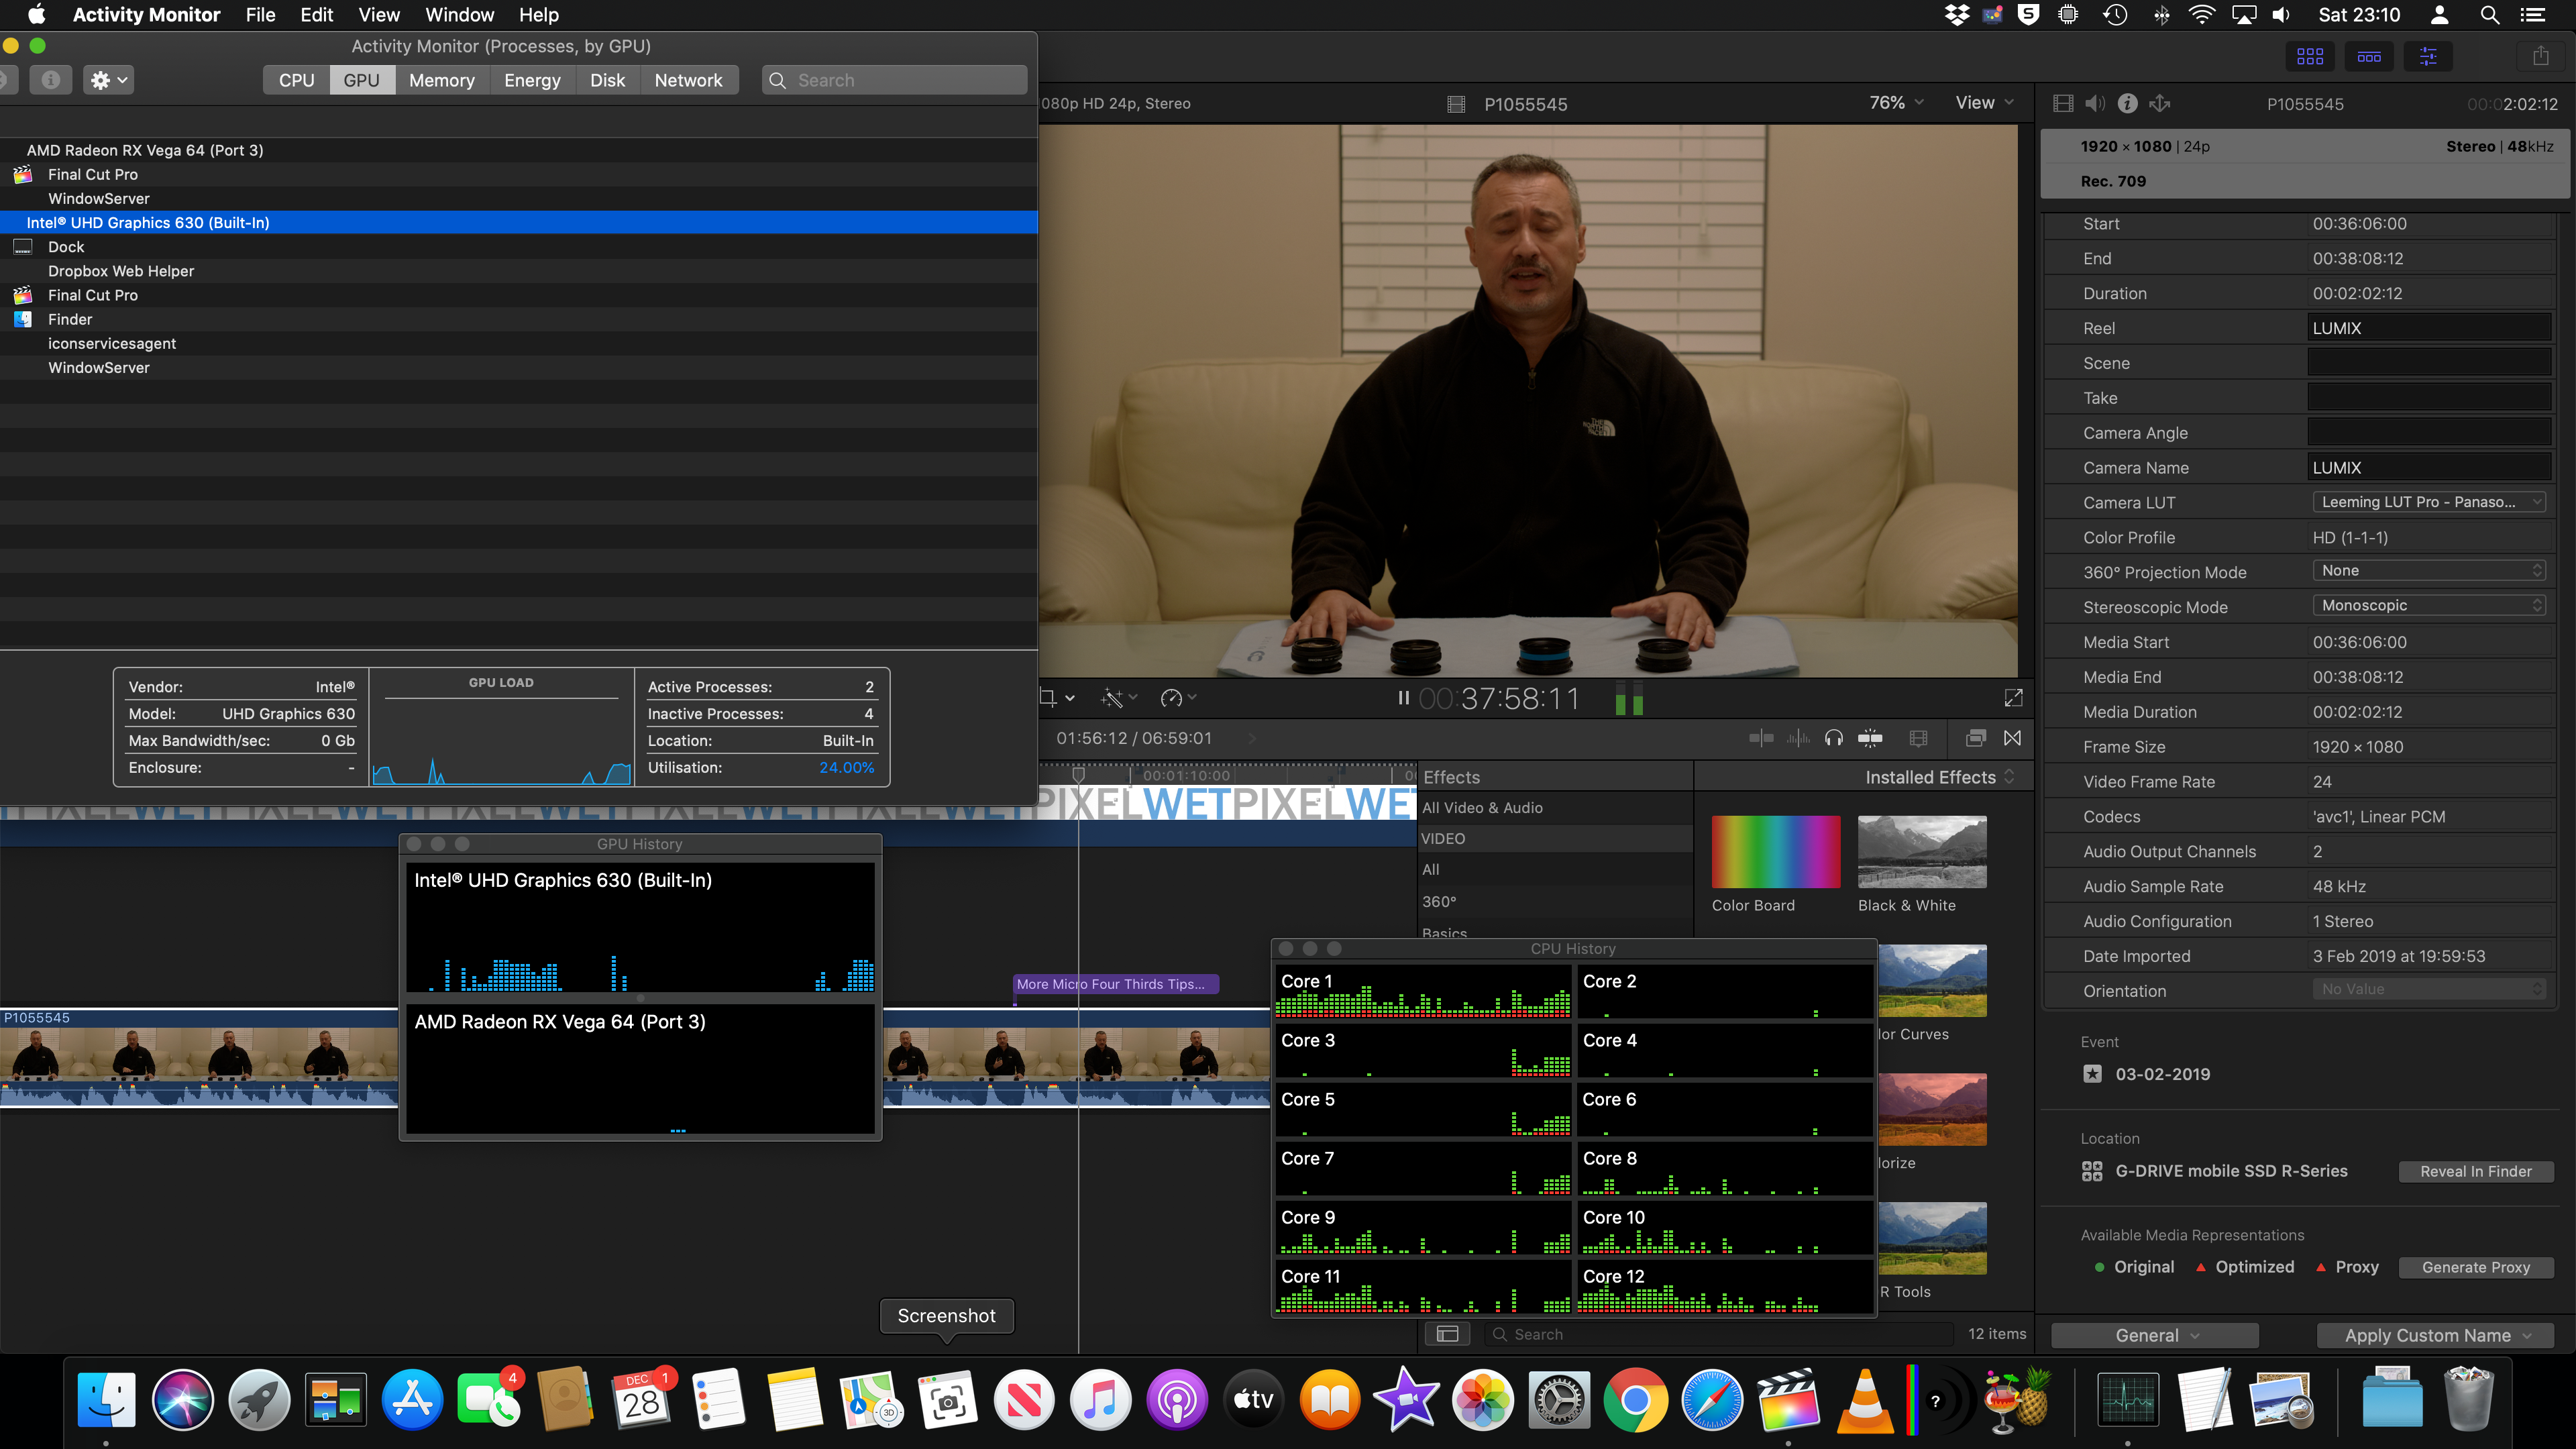Open the Stereoscopic Mode Monoscopic dropdown
Viewport: 2576px width, 1449px height.
[x=2428, y=606]
